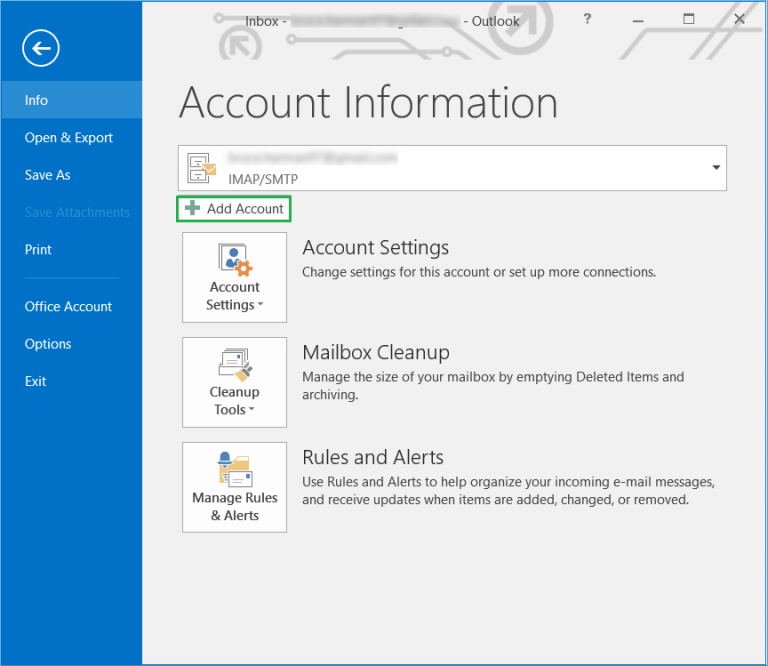
Task: Click the mail account cabinet icon
Action: [201, 168]
